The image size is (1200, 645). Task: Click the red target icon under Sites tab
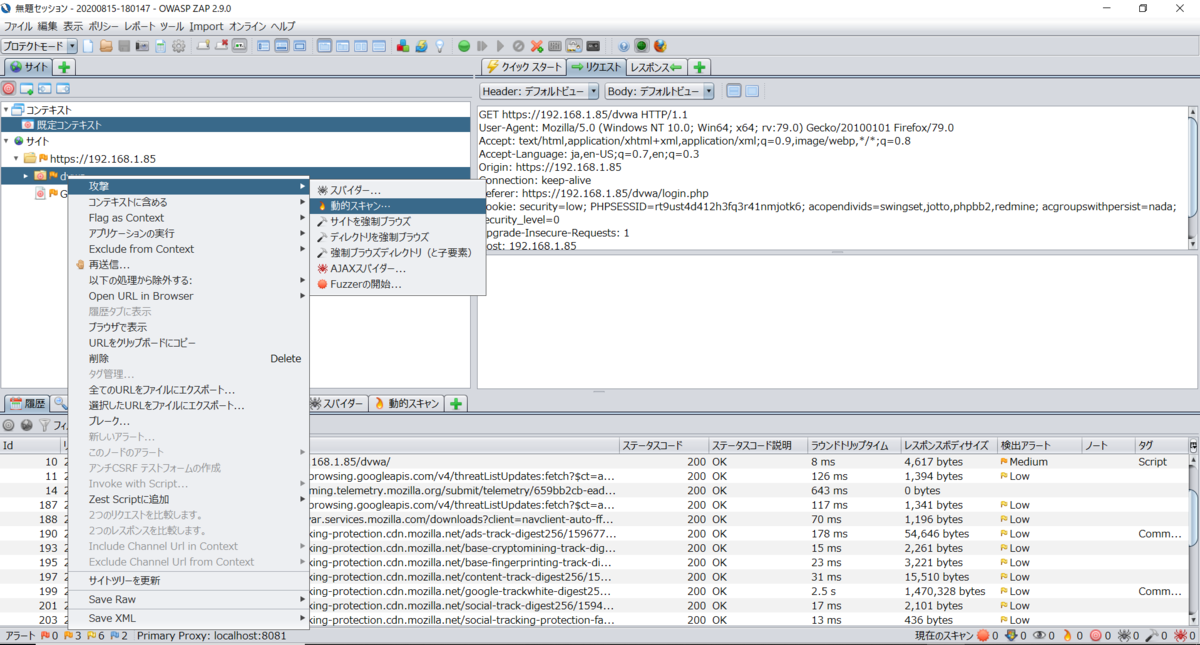[9, 88]
